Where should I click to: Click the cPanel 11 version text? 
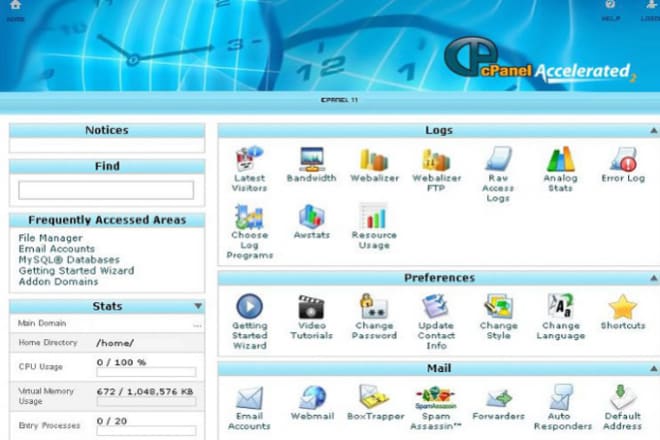click(x=339, y=100)
